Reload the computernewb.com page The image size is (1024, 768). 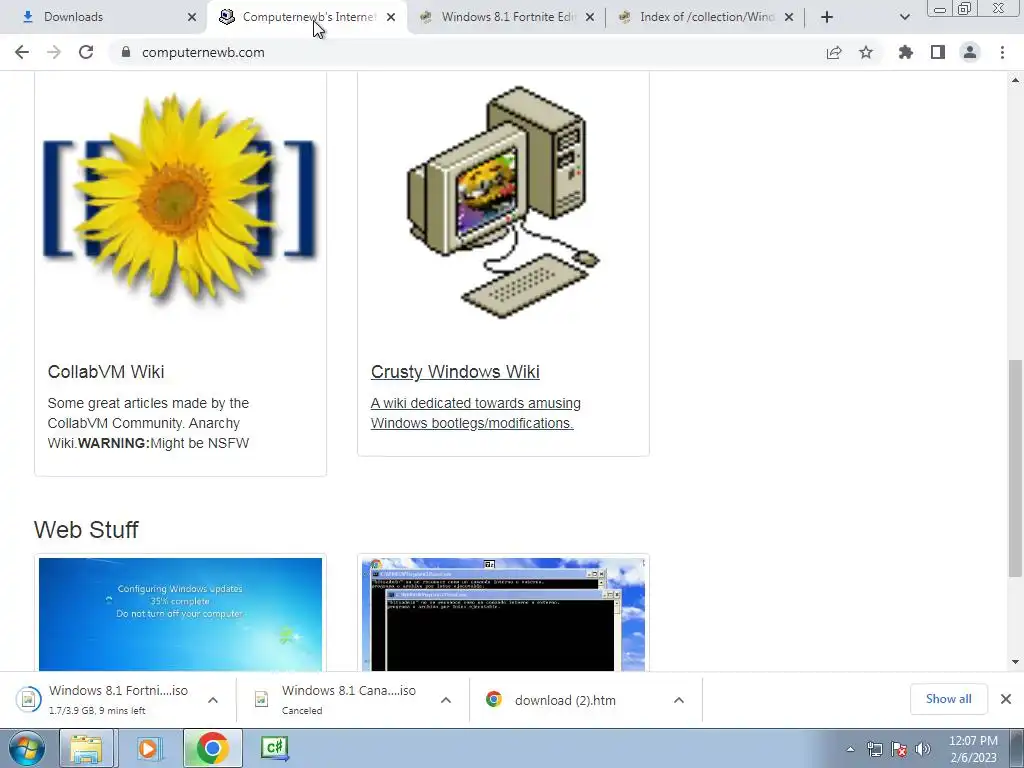[x=86, y=52]
